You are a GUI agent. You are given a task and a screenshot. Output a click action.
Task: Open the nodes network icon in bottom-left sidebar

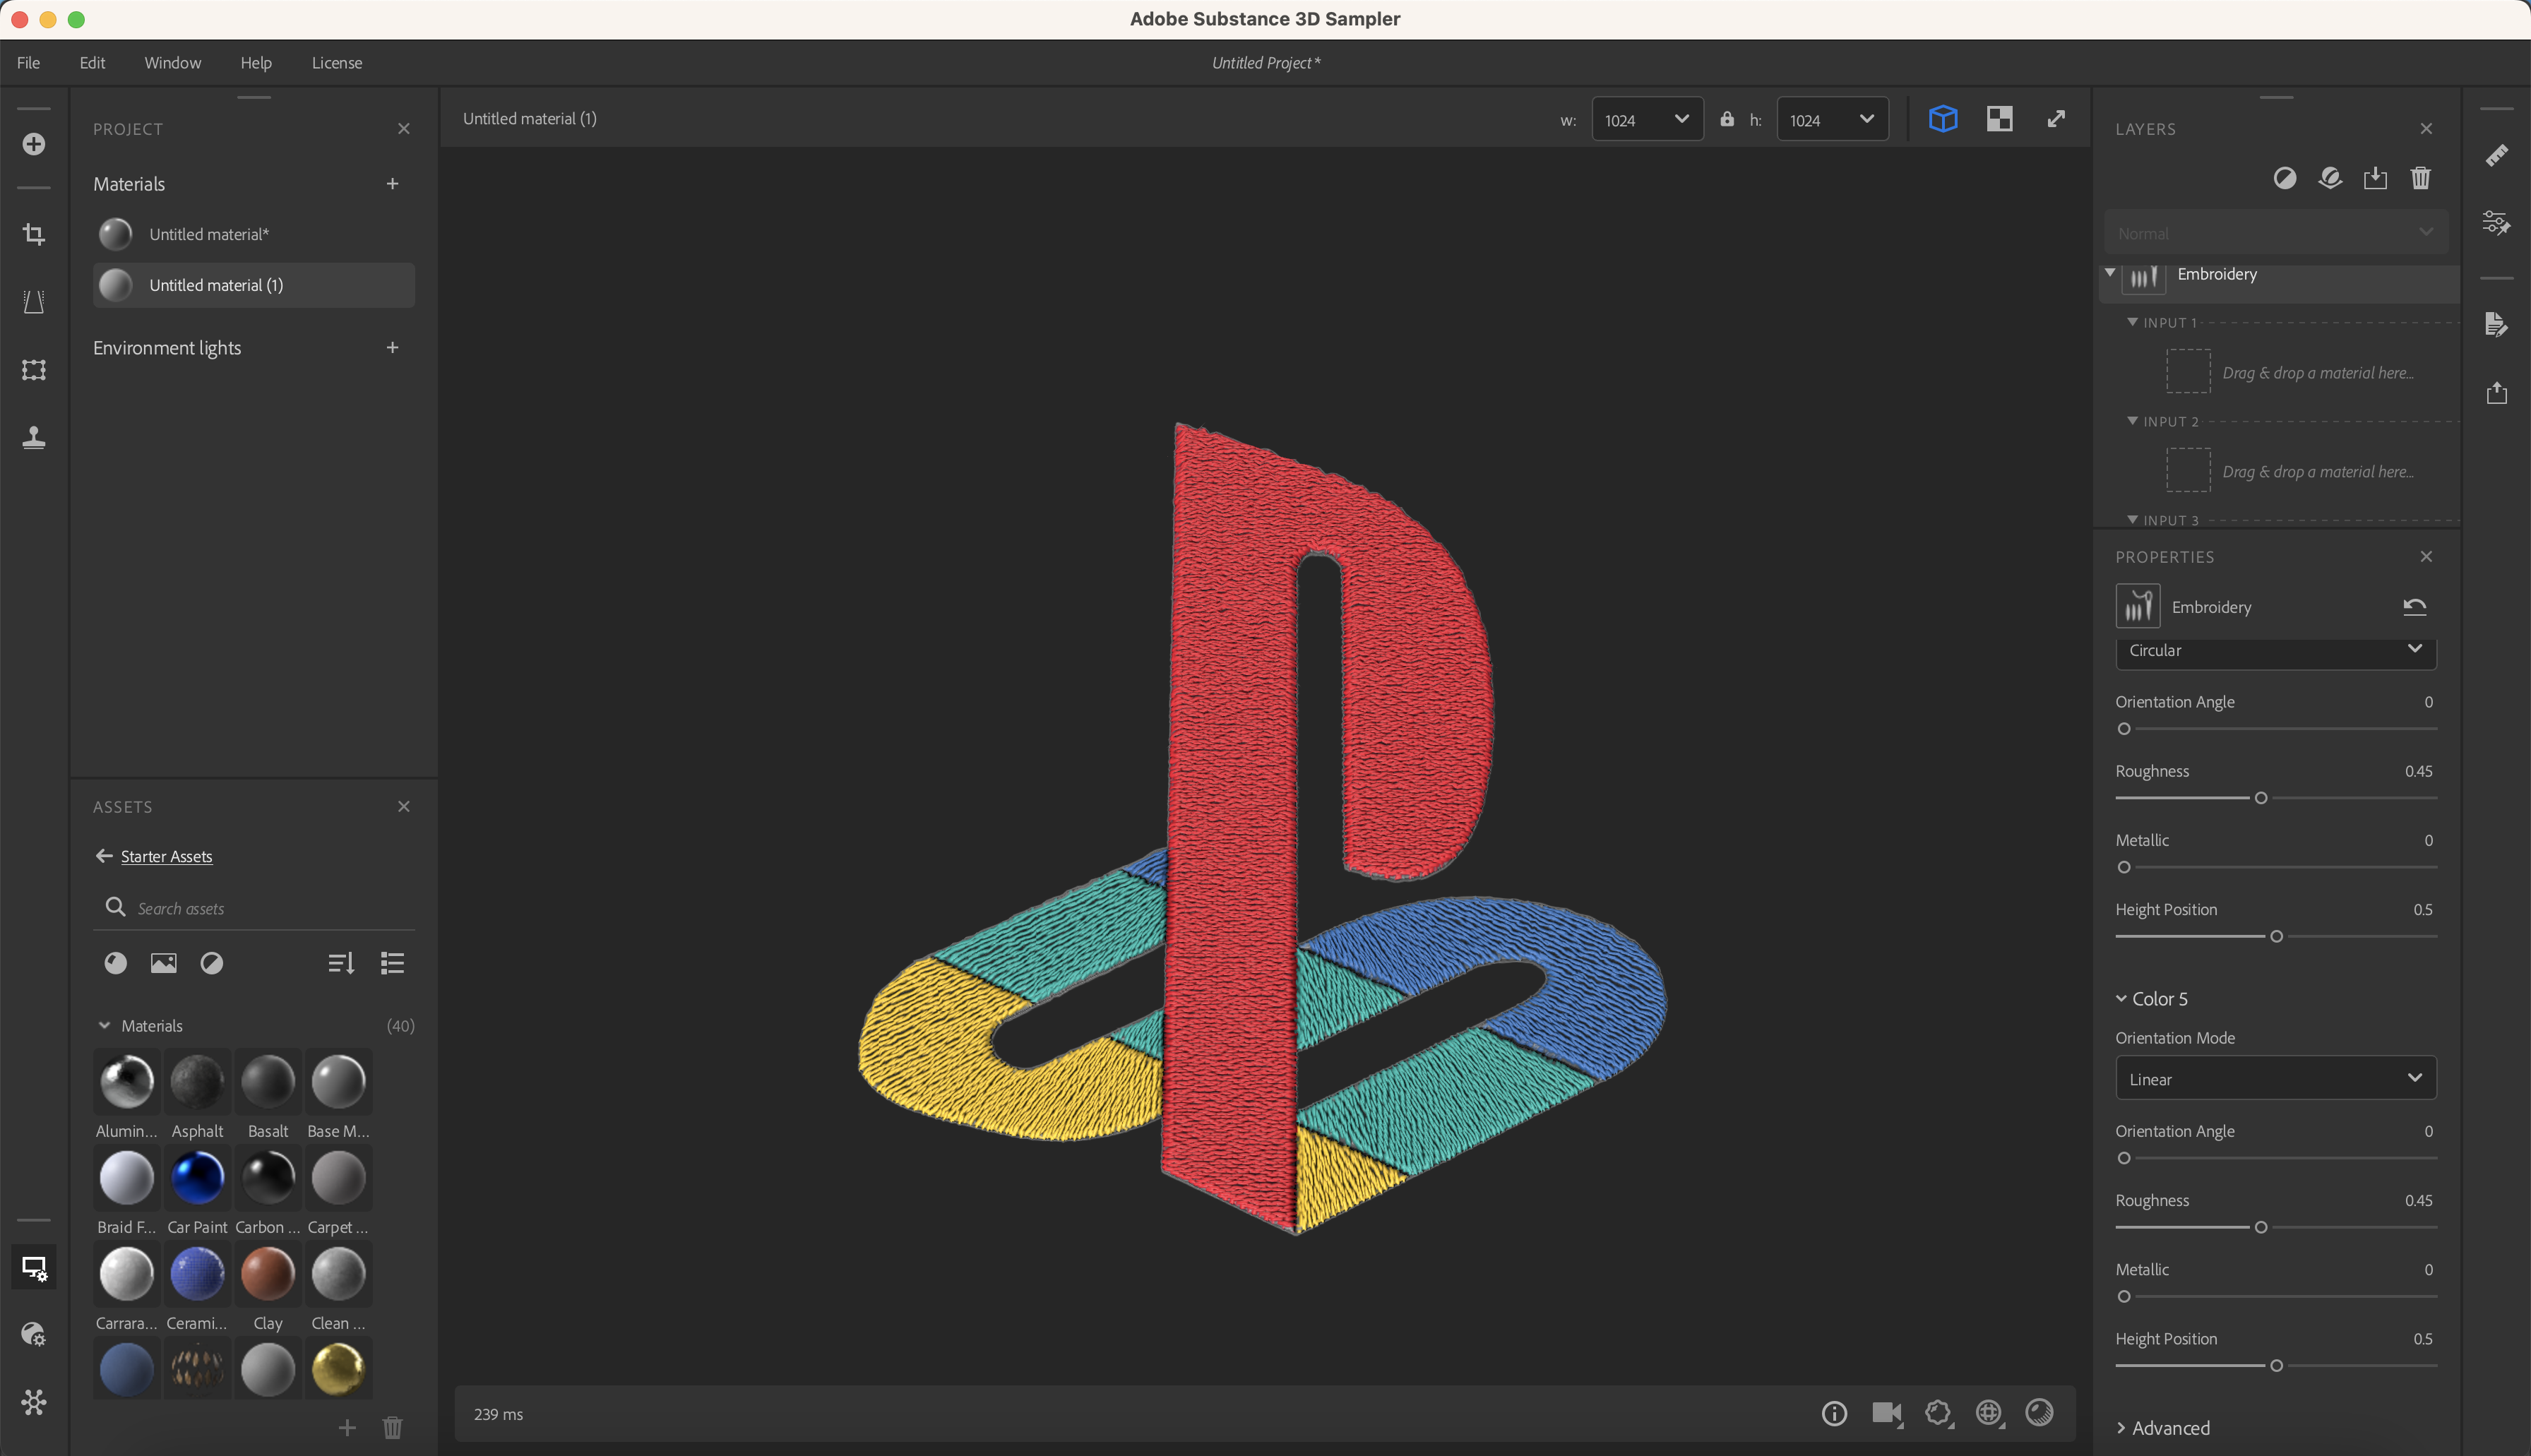[x=34, y=1402]
